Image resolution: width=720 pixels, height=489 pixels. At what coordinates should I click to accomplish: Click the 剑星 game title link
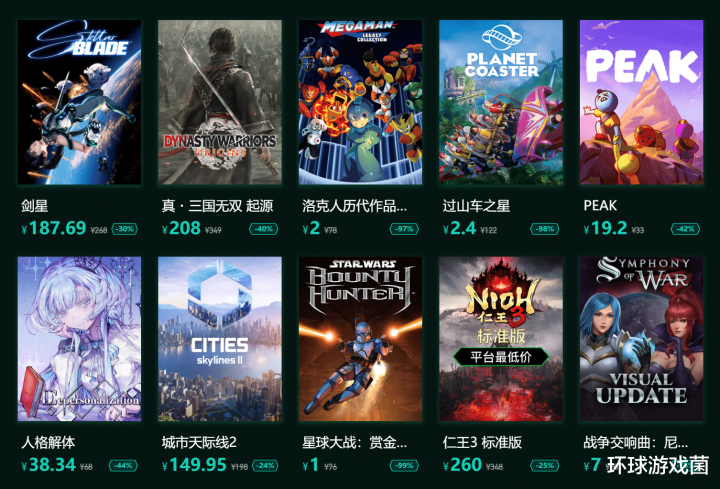35,206
